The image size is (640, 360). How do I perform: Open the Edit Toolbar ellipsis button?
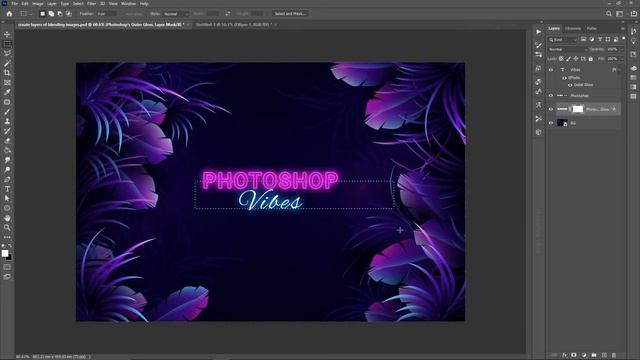pyautogui.click(x=7, y=237)
